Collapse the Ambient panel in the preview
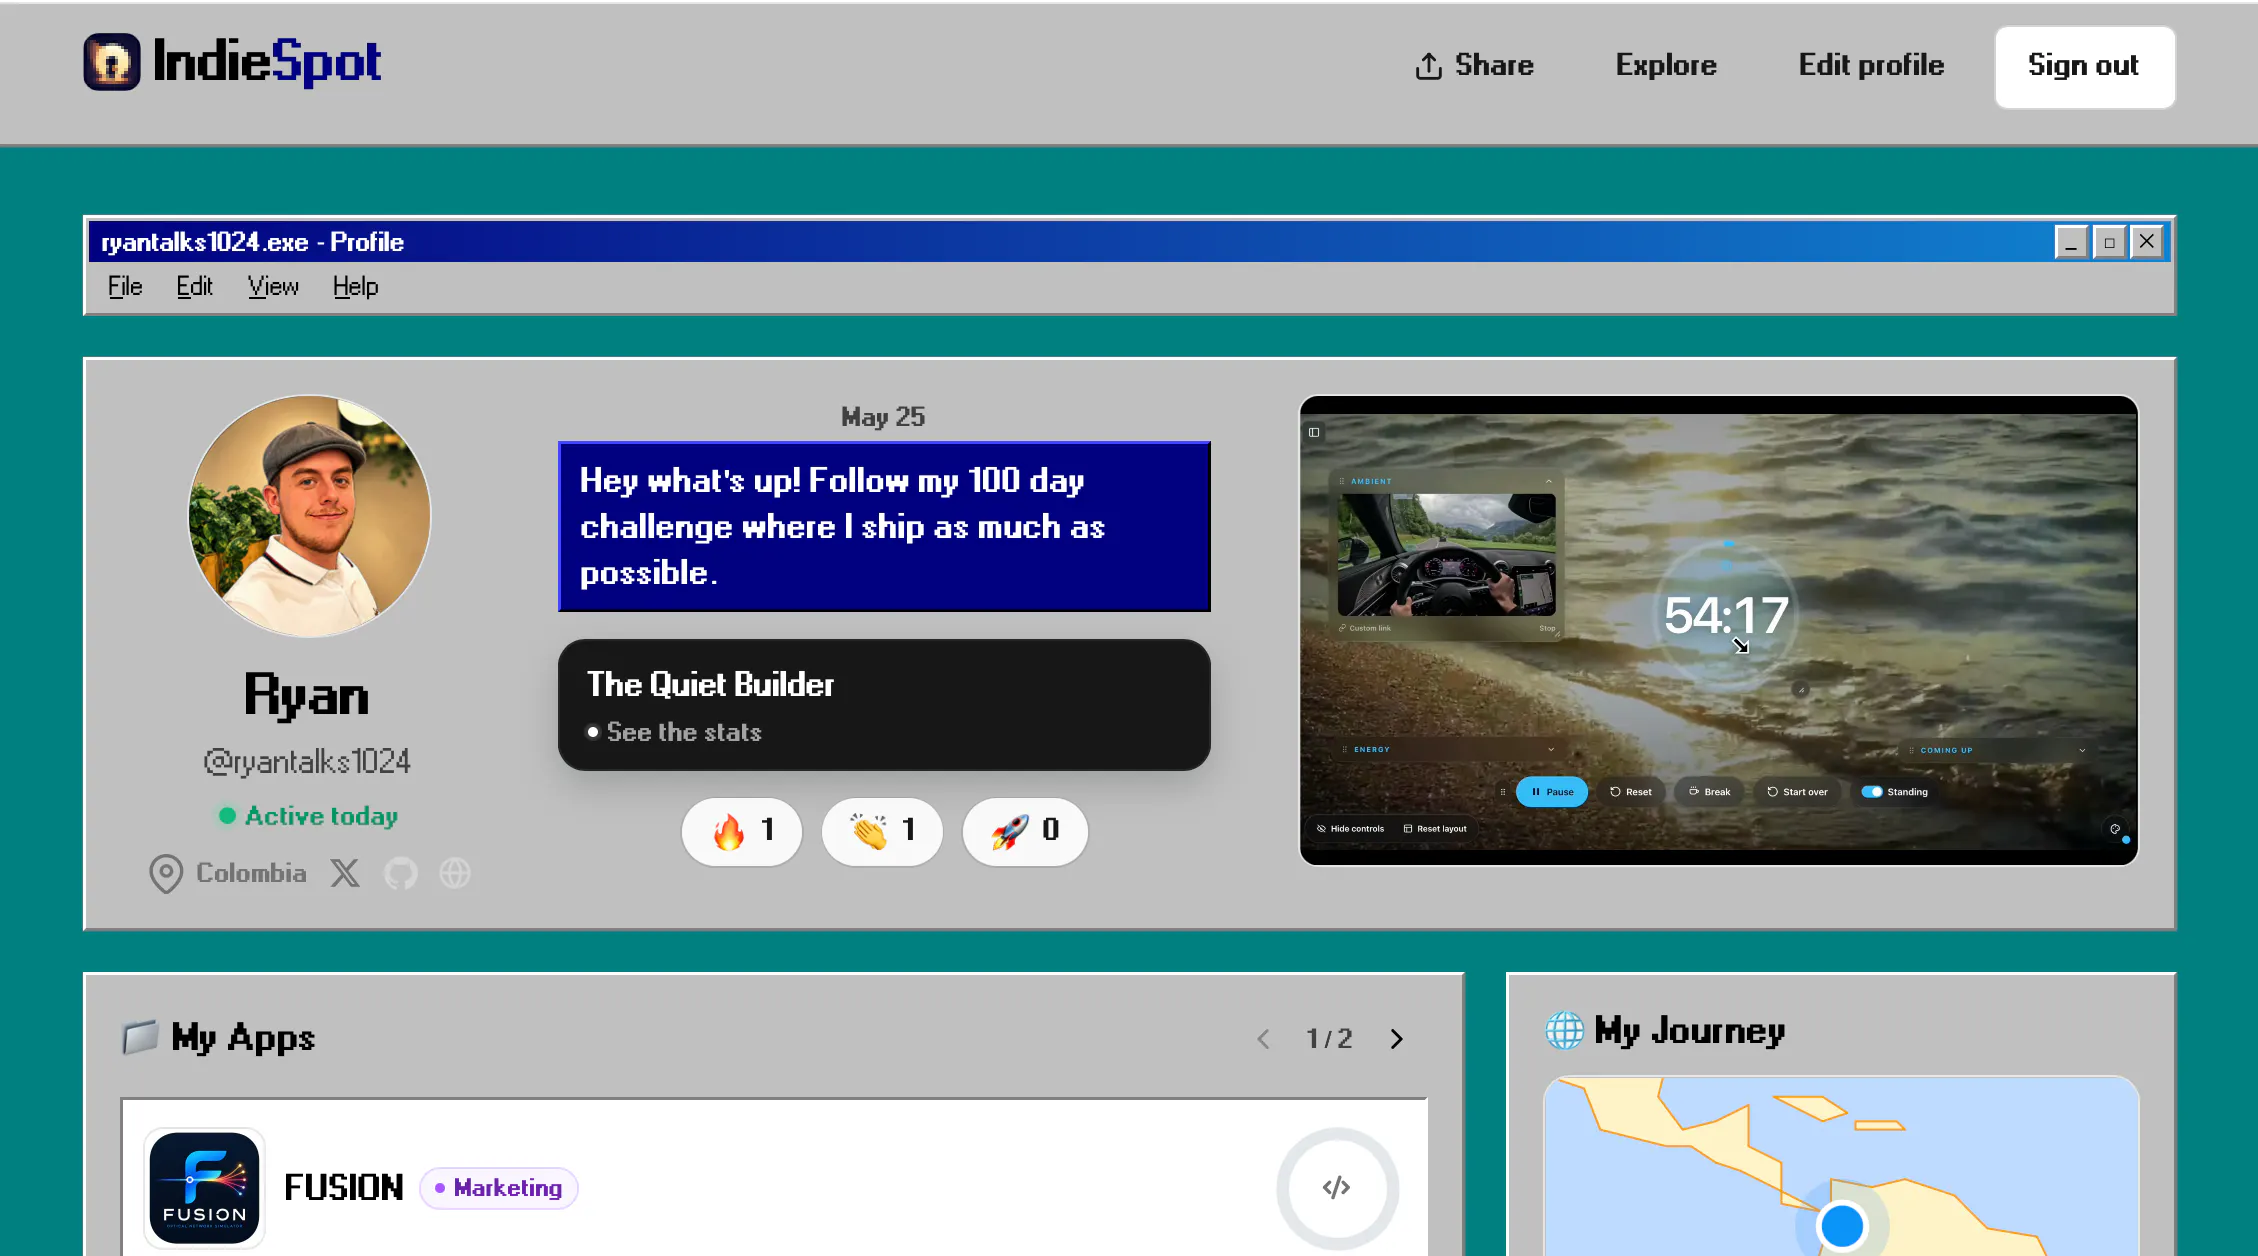The height and width of the screenshot is (1256, 2258). coord(1549,481)
